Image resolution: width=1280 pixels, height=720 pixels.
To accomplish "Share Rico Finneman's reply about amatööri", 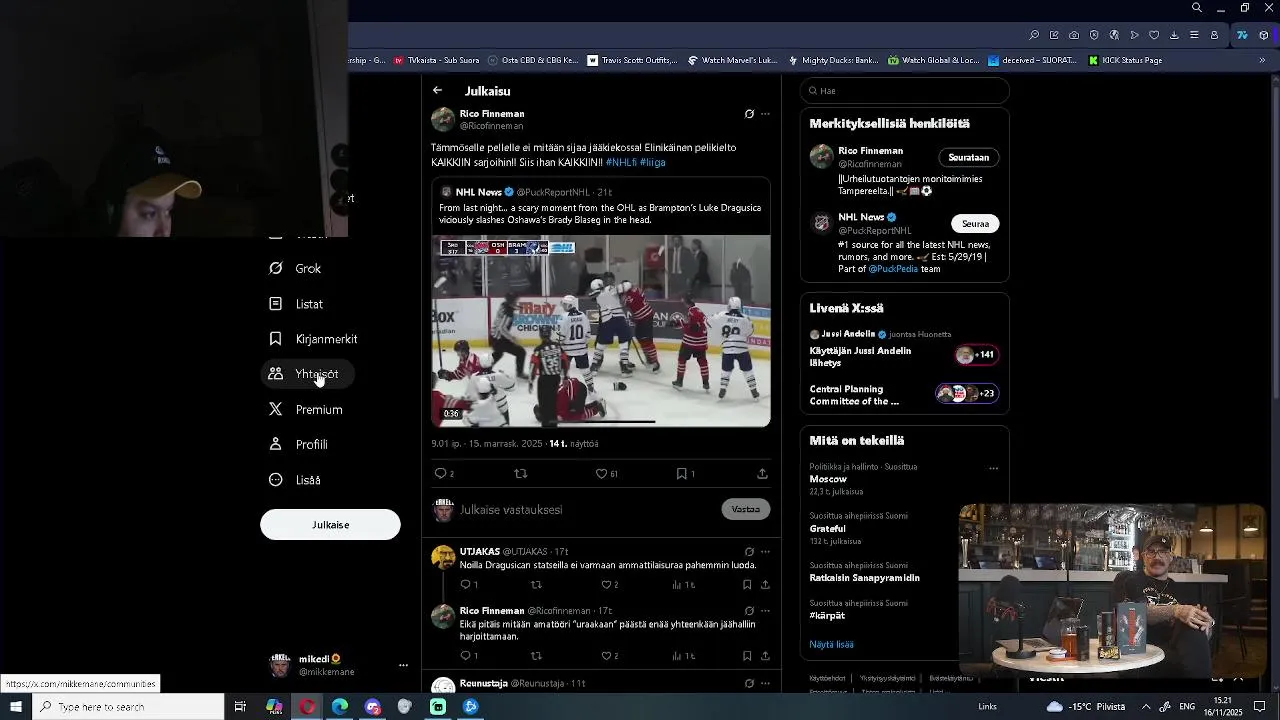I will click(x=765, y=656).
